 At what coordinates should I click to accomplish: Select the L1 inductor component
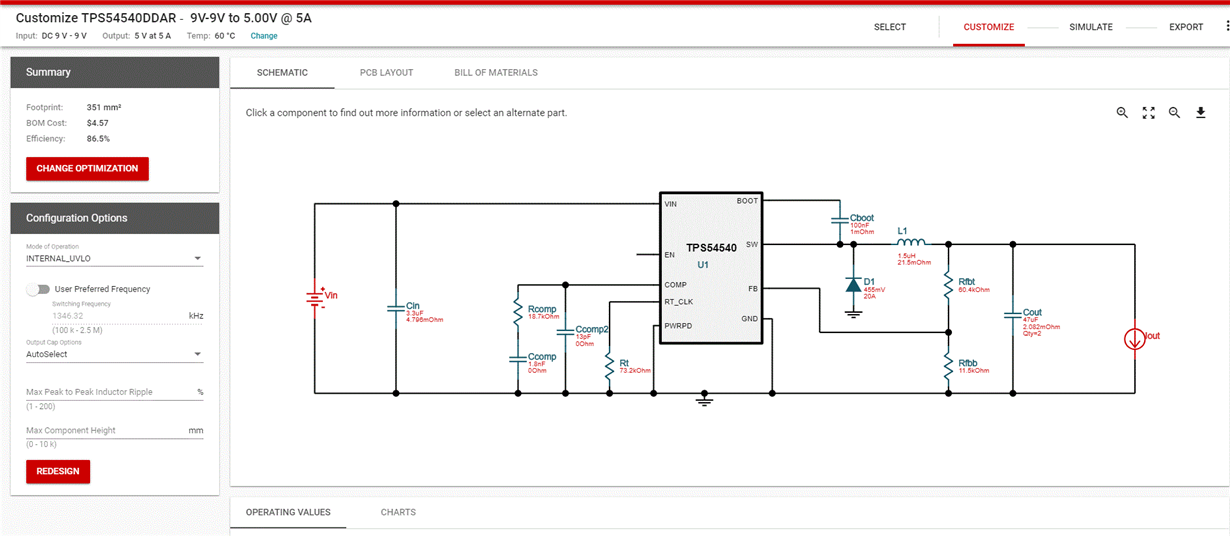[909, 241]
